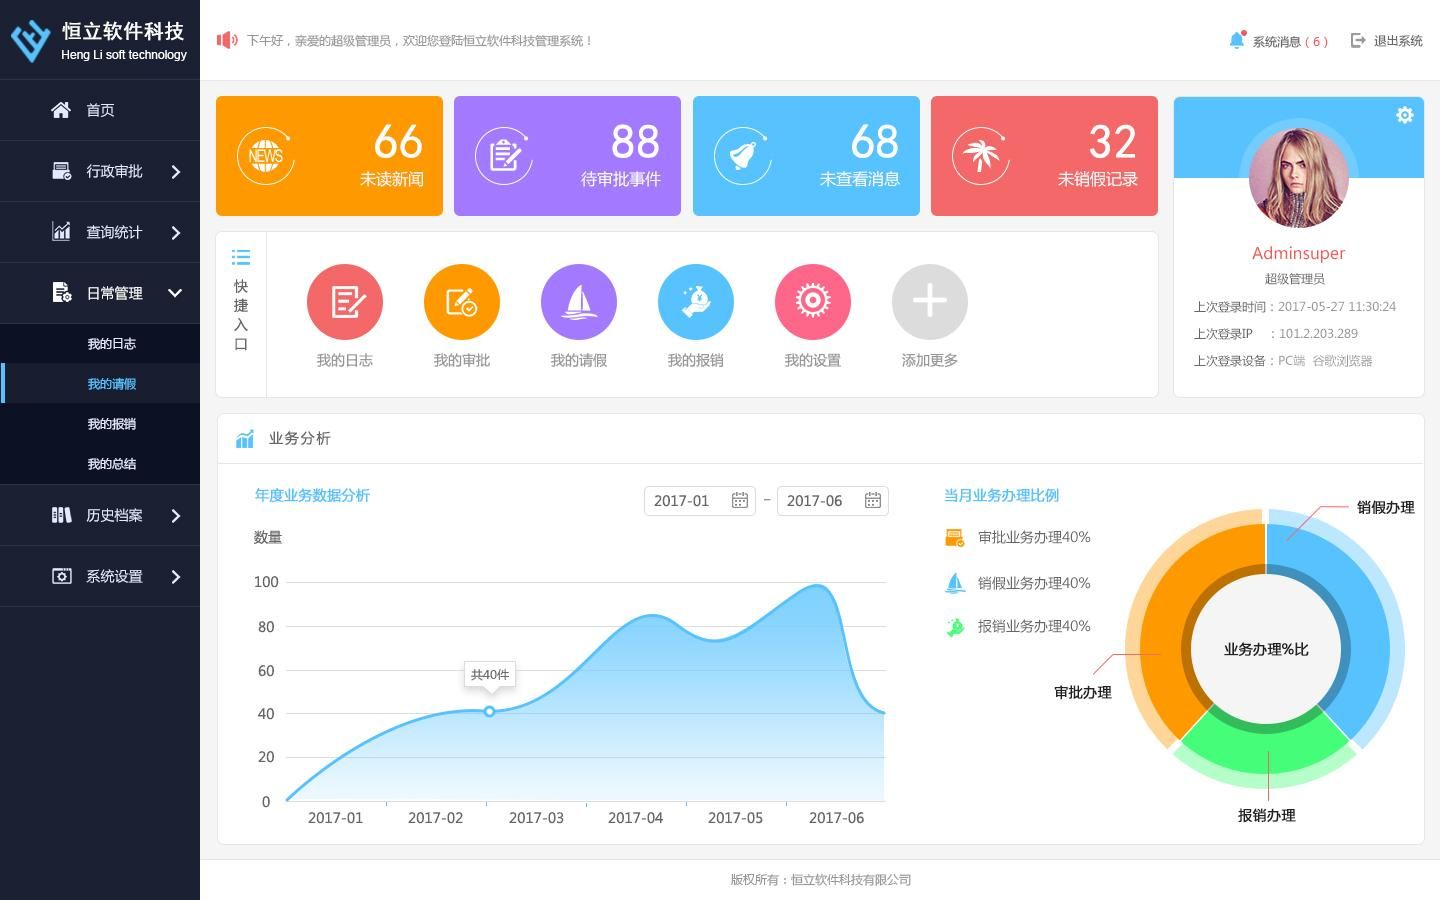Select the 我的日志 quick entry icon

[x=345, y=301]
